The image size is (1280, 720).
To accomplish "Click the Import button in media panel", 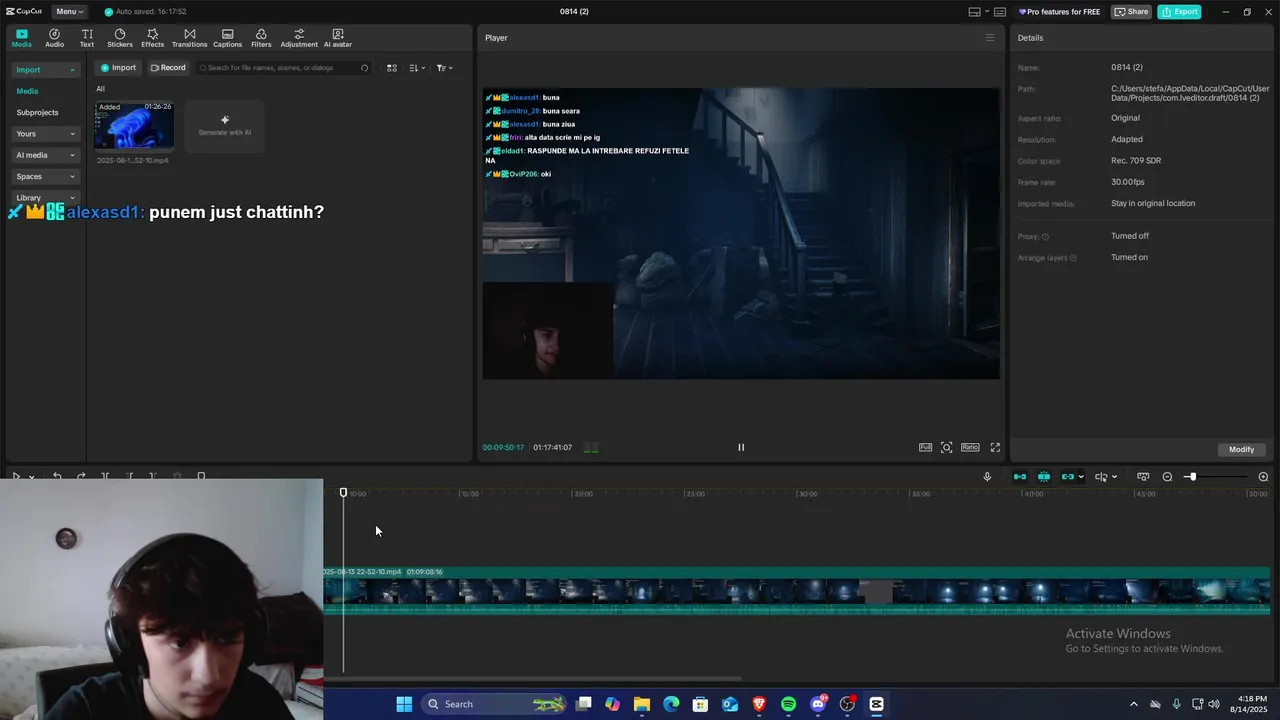I will click(118, 68).
